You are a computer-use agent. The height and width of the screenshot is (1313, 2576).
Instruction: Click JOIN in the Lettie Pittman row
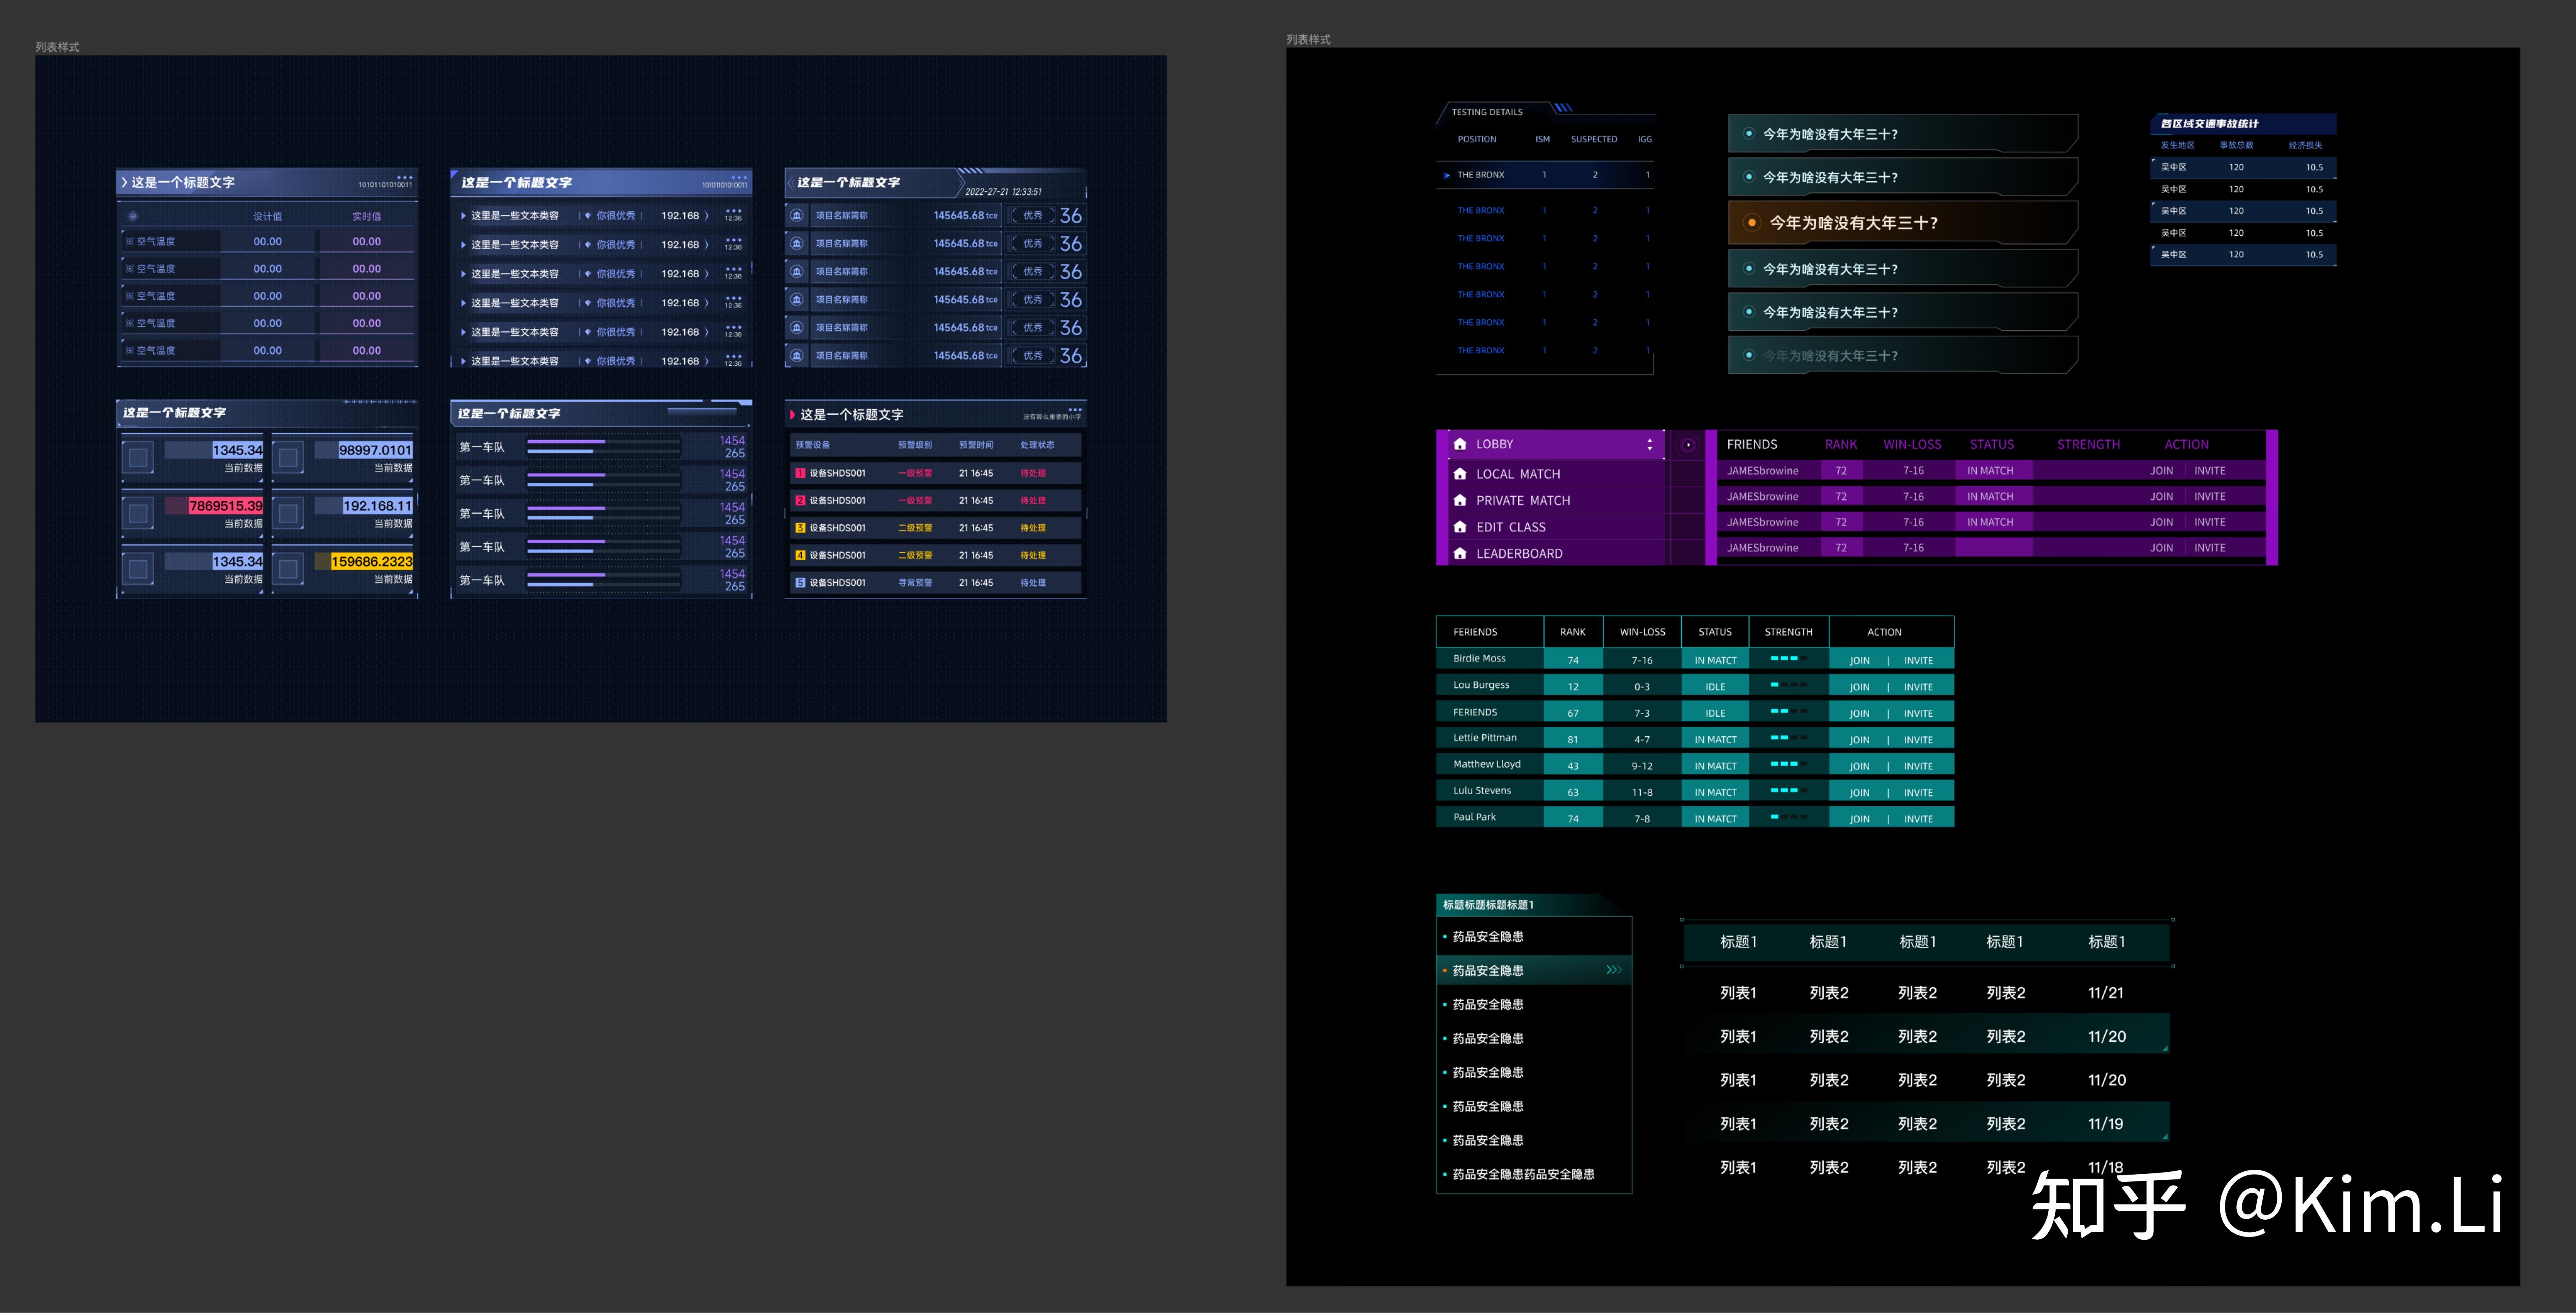pos(1859,740)
